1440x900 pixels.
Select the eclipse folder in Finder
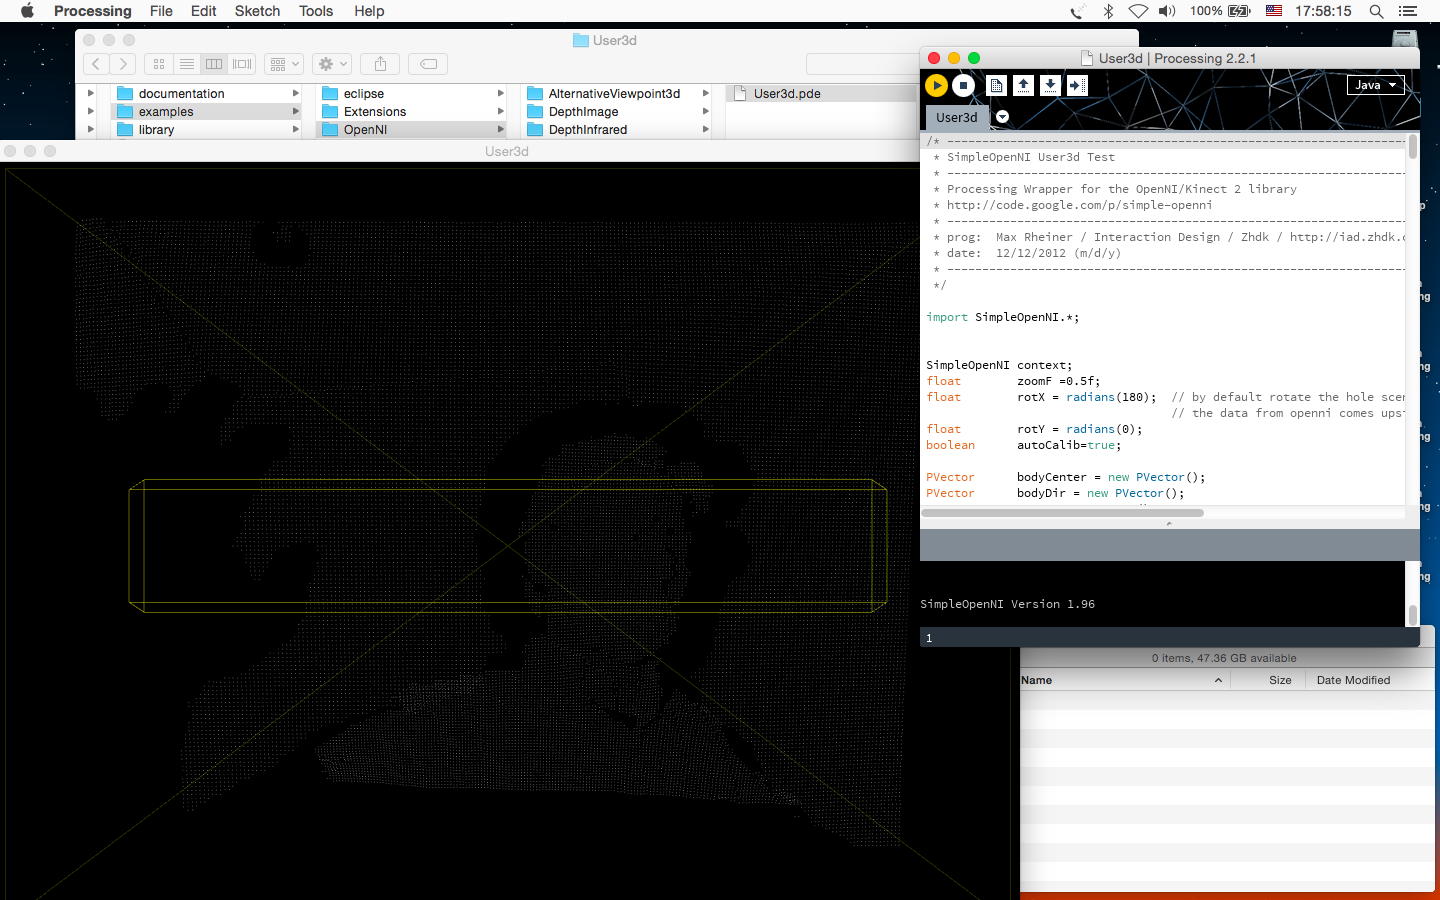(x=412, y=94)
